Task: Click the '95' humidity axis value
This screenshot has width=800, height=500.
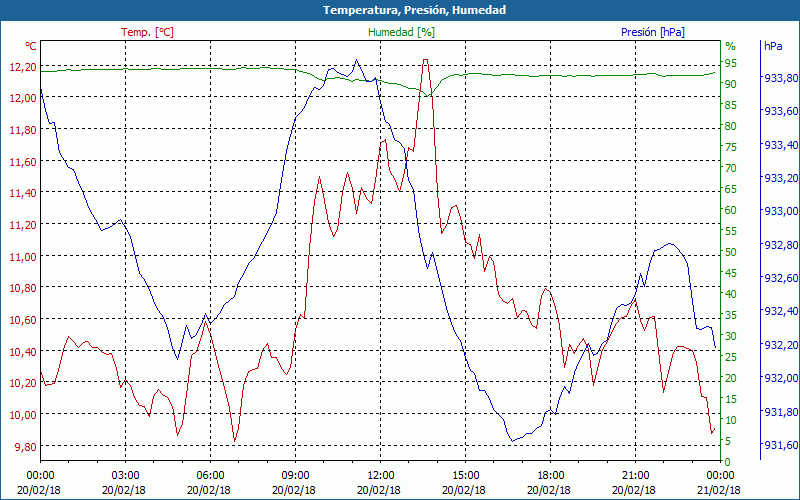Action: (x=731, y=63)
